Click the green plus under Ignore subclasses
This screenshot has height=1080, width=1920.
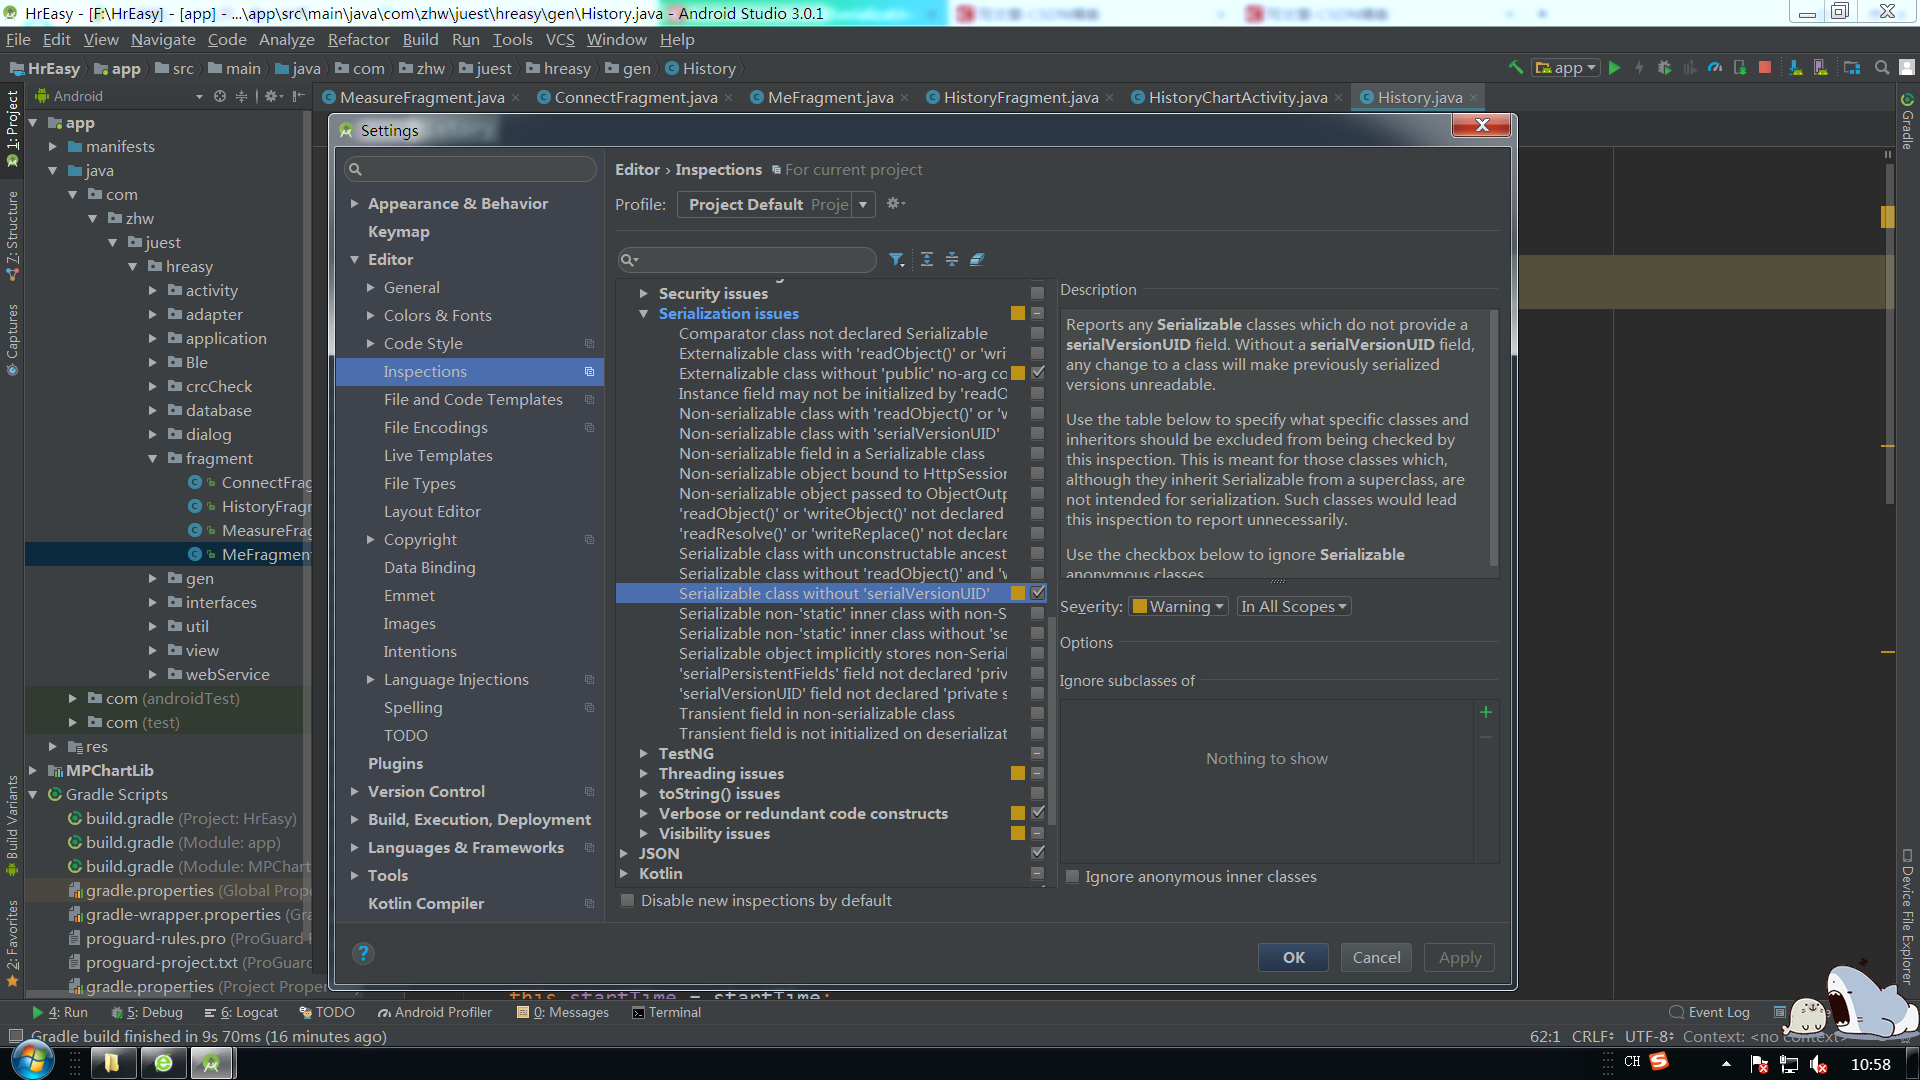(1486, 712)
